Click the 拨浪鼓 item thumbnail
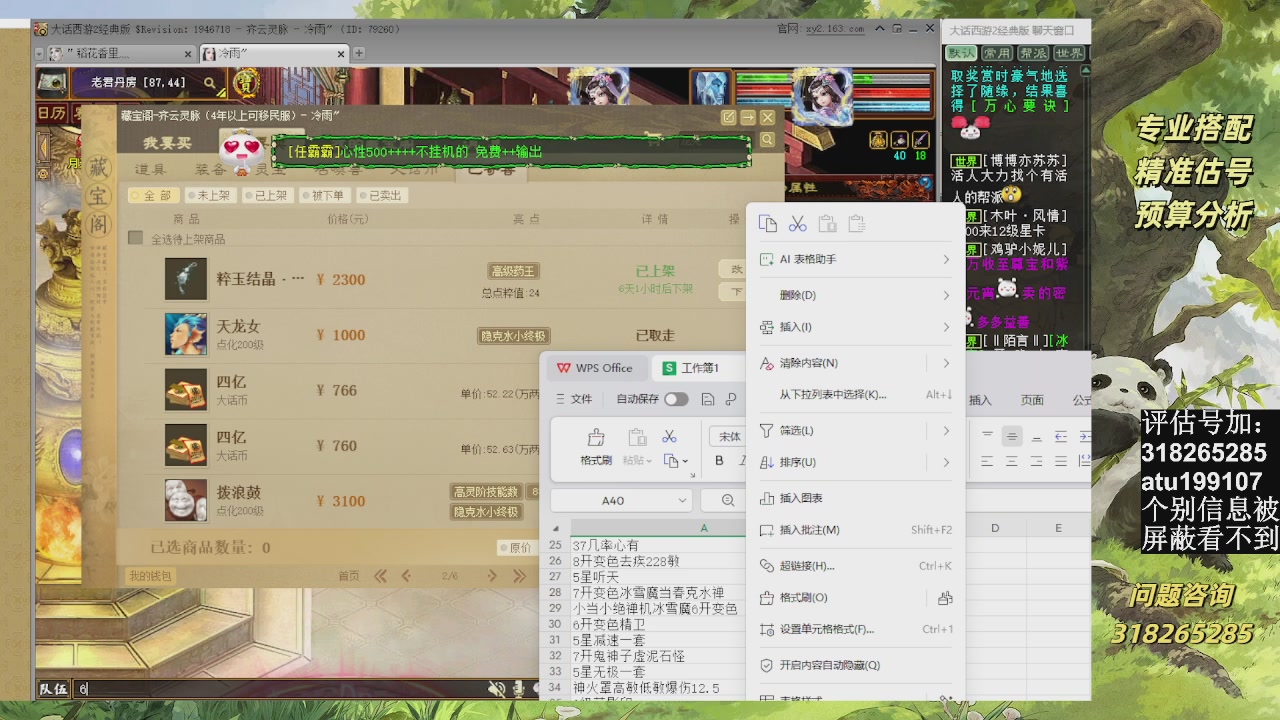 186,500
